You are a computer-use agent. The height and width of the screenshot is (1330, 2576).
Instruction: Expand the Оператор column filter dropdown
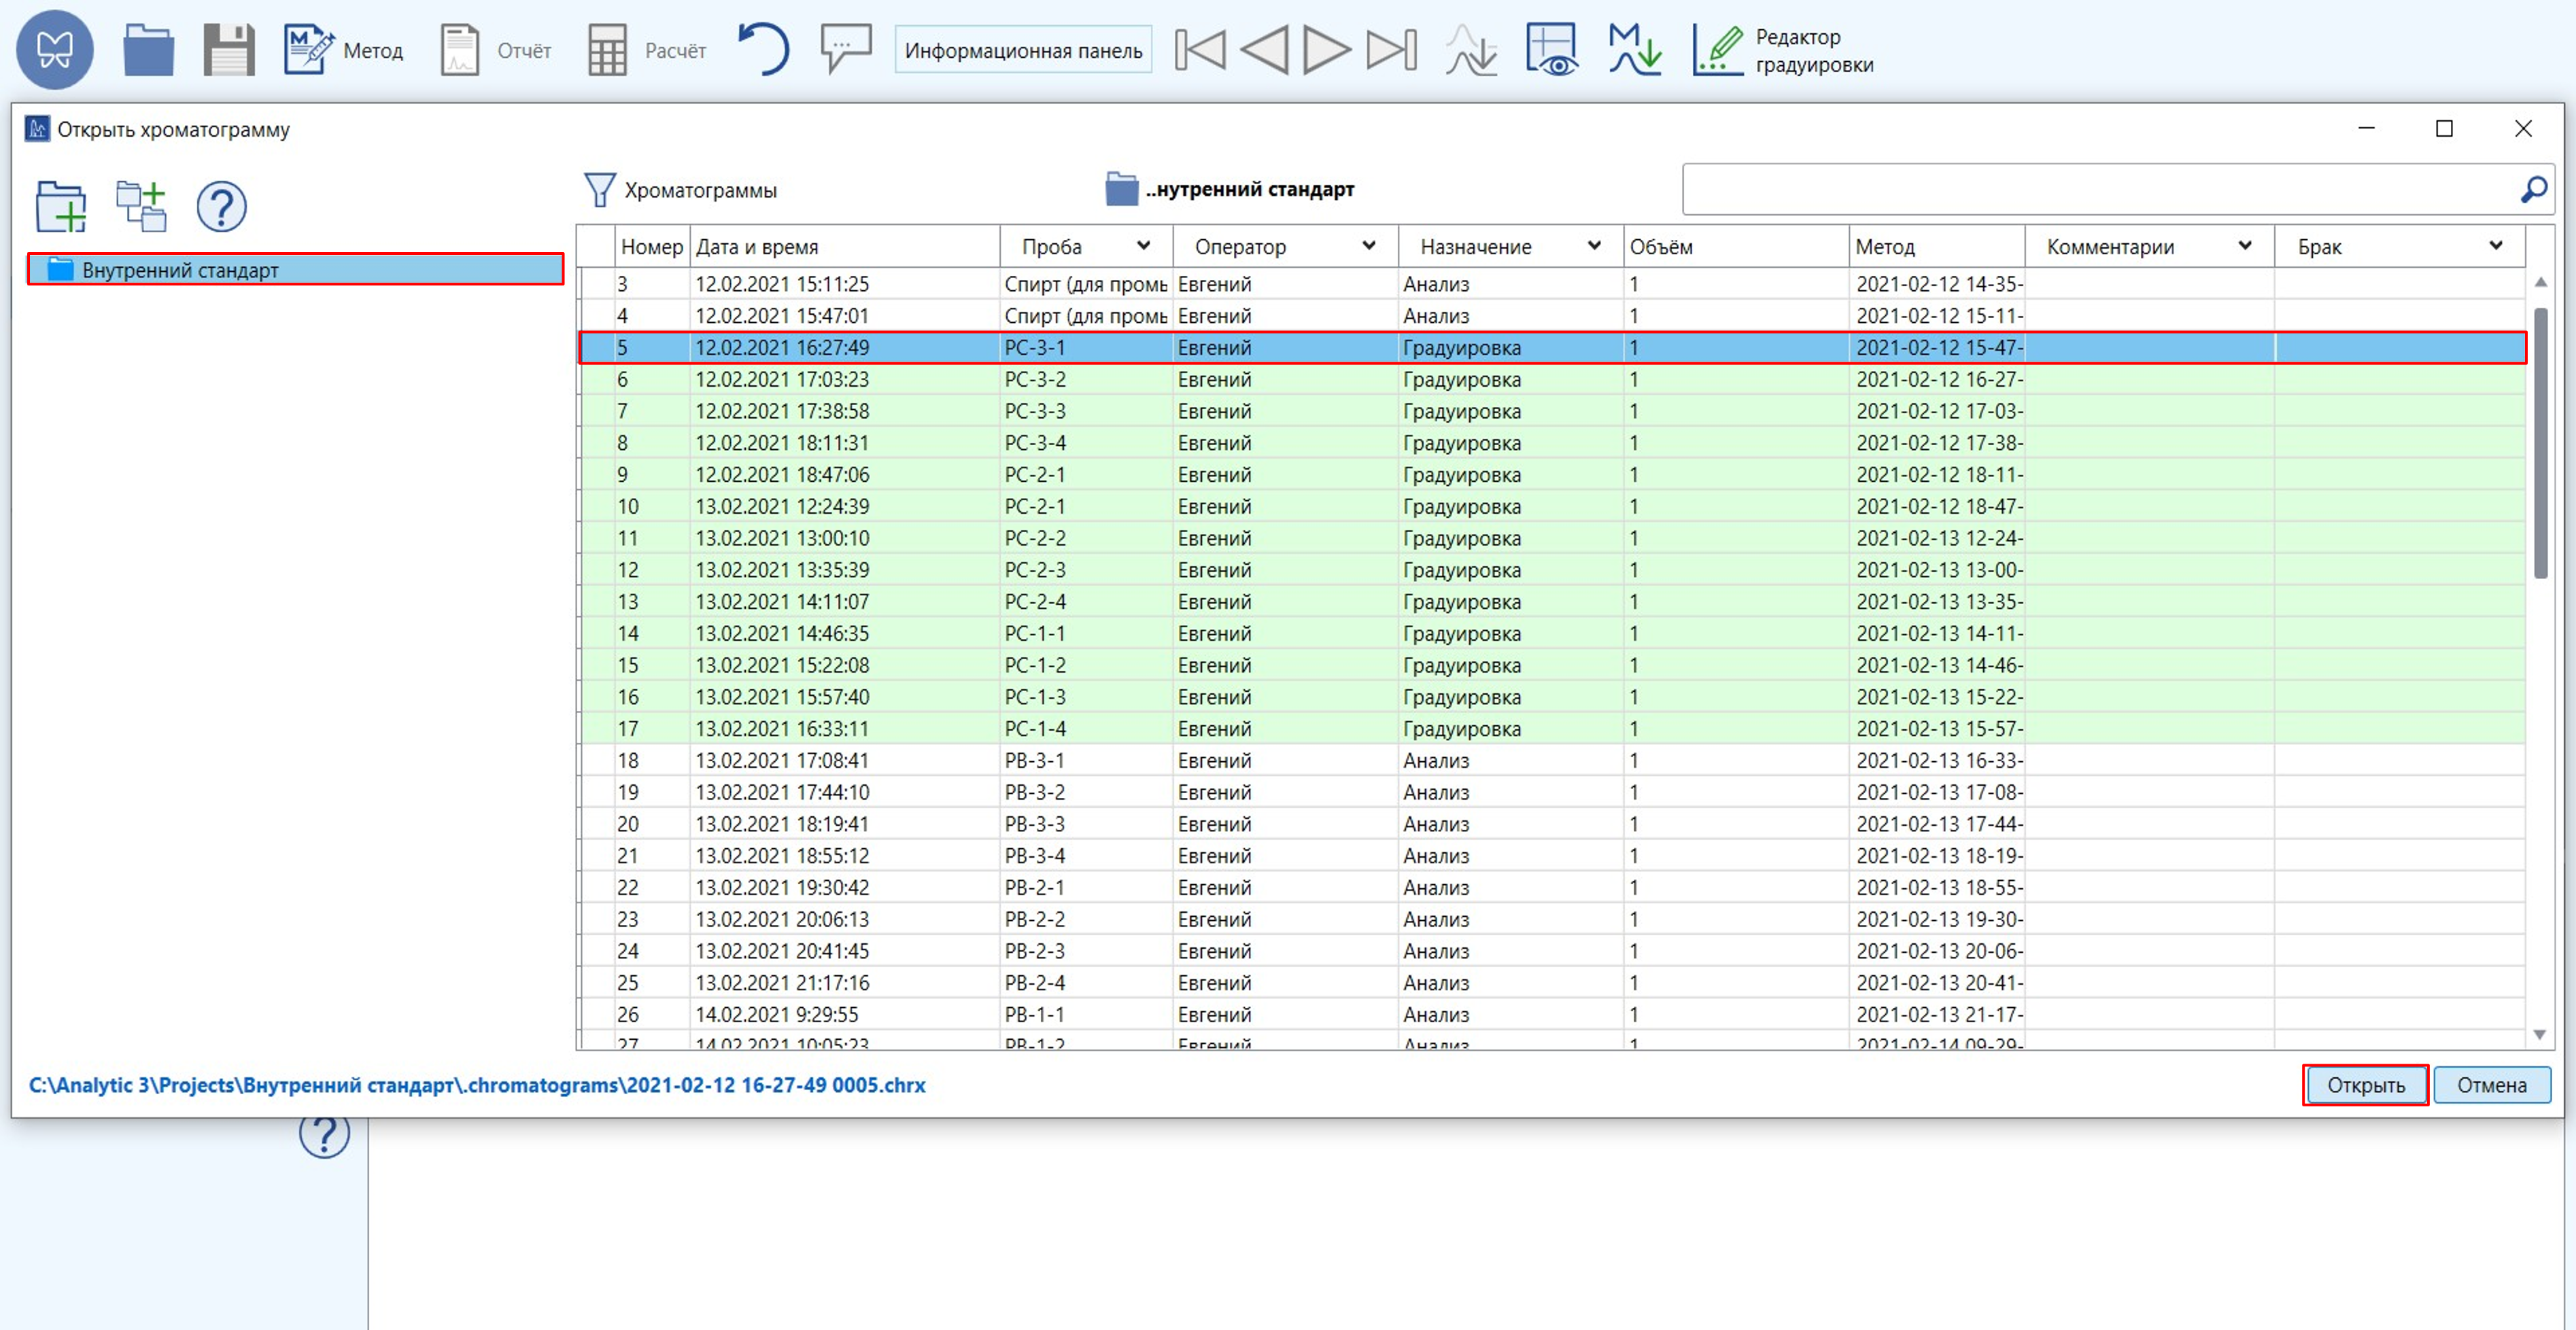coord(1368,246)
